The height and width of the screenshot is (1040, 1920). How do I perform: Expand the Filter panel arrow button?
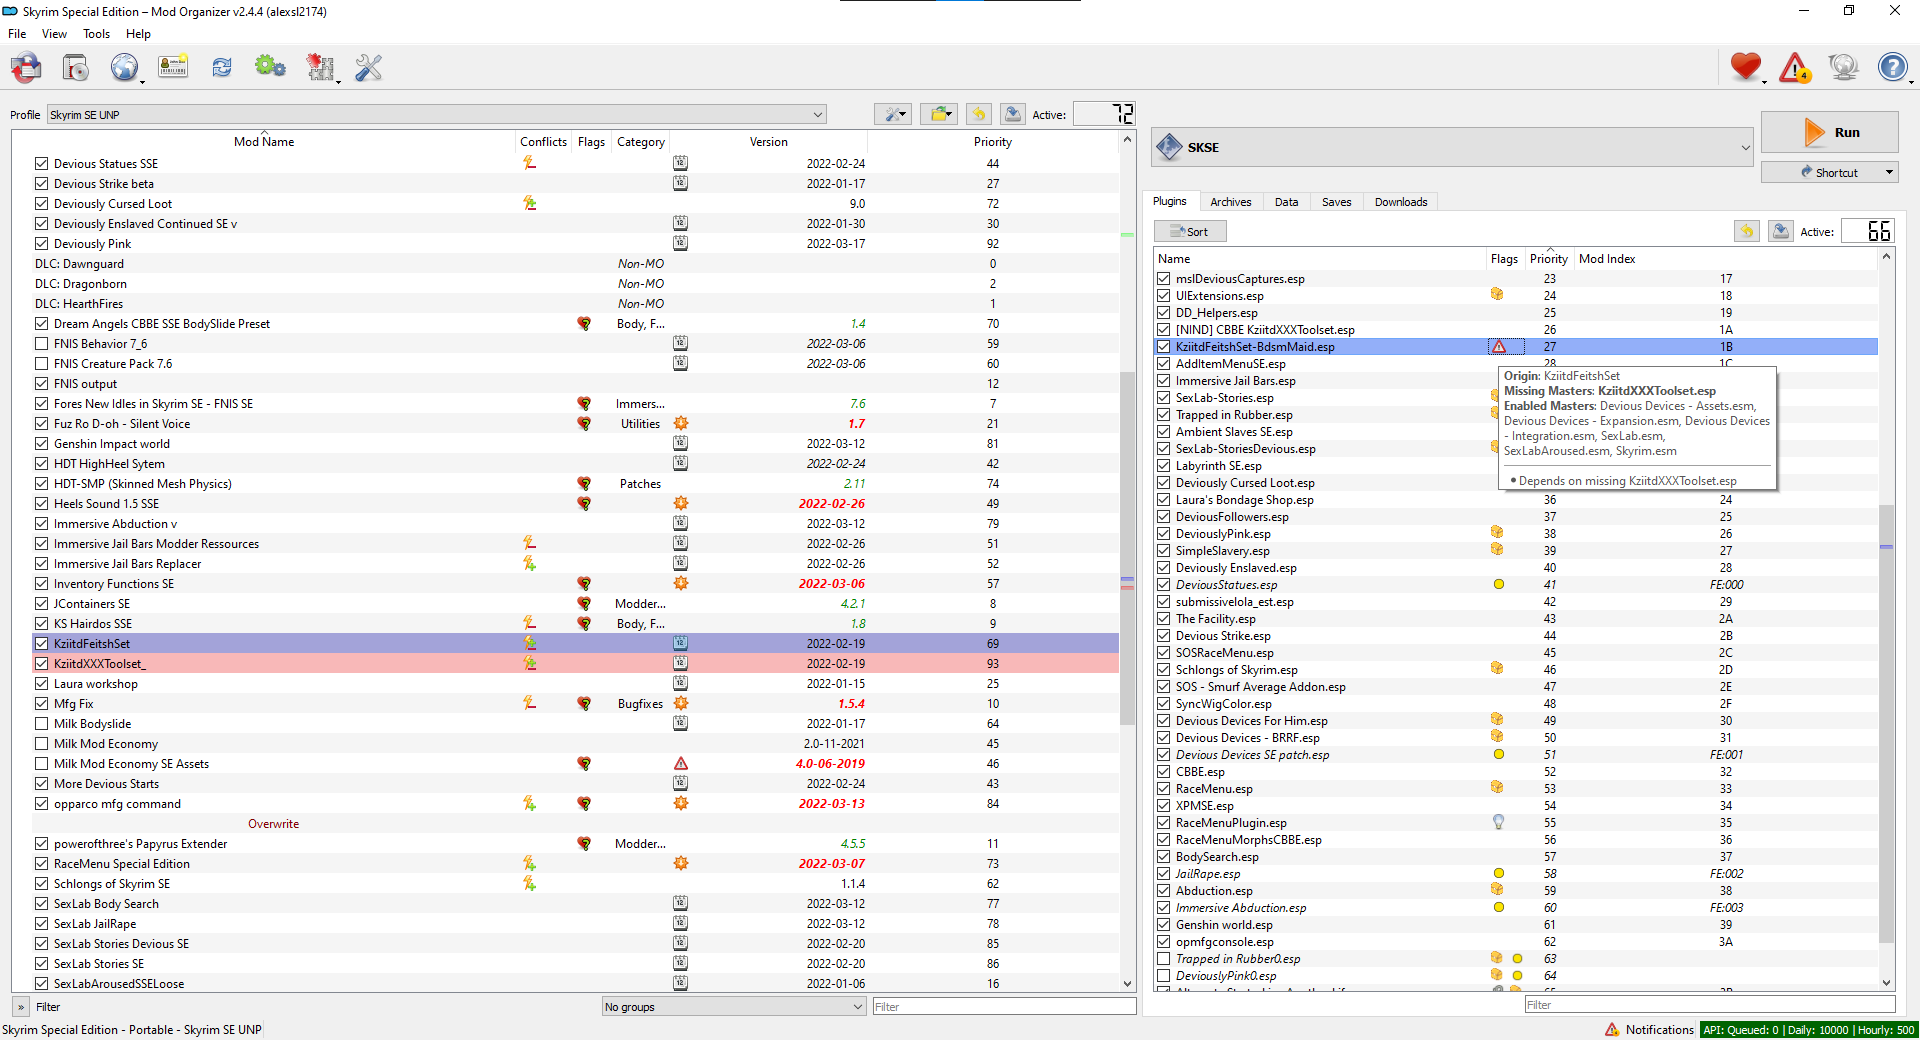tap(21, 1007)
